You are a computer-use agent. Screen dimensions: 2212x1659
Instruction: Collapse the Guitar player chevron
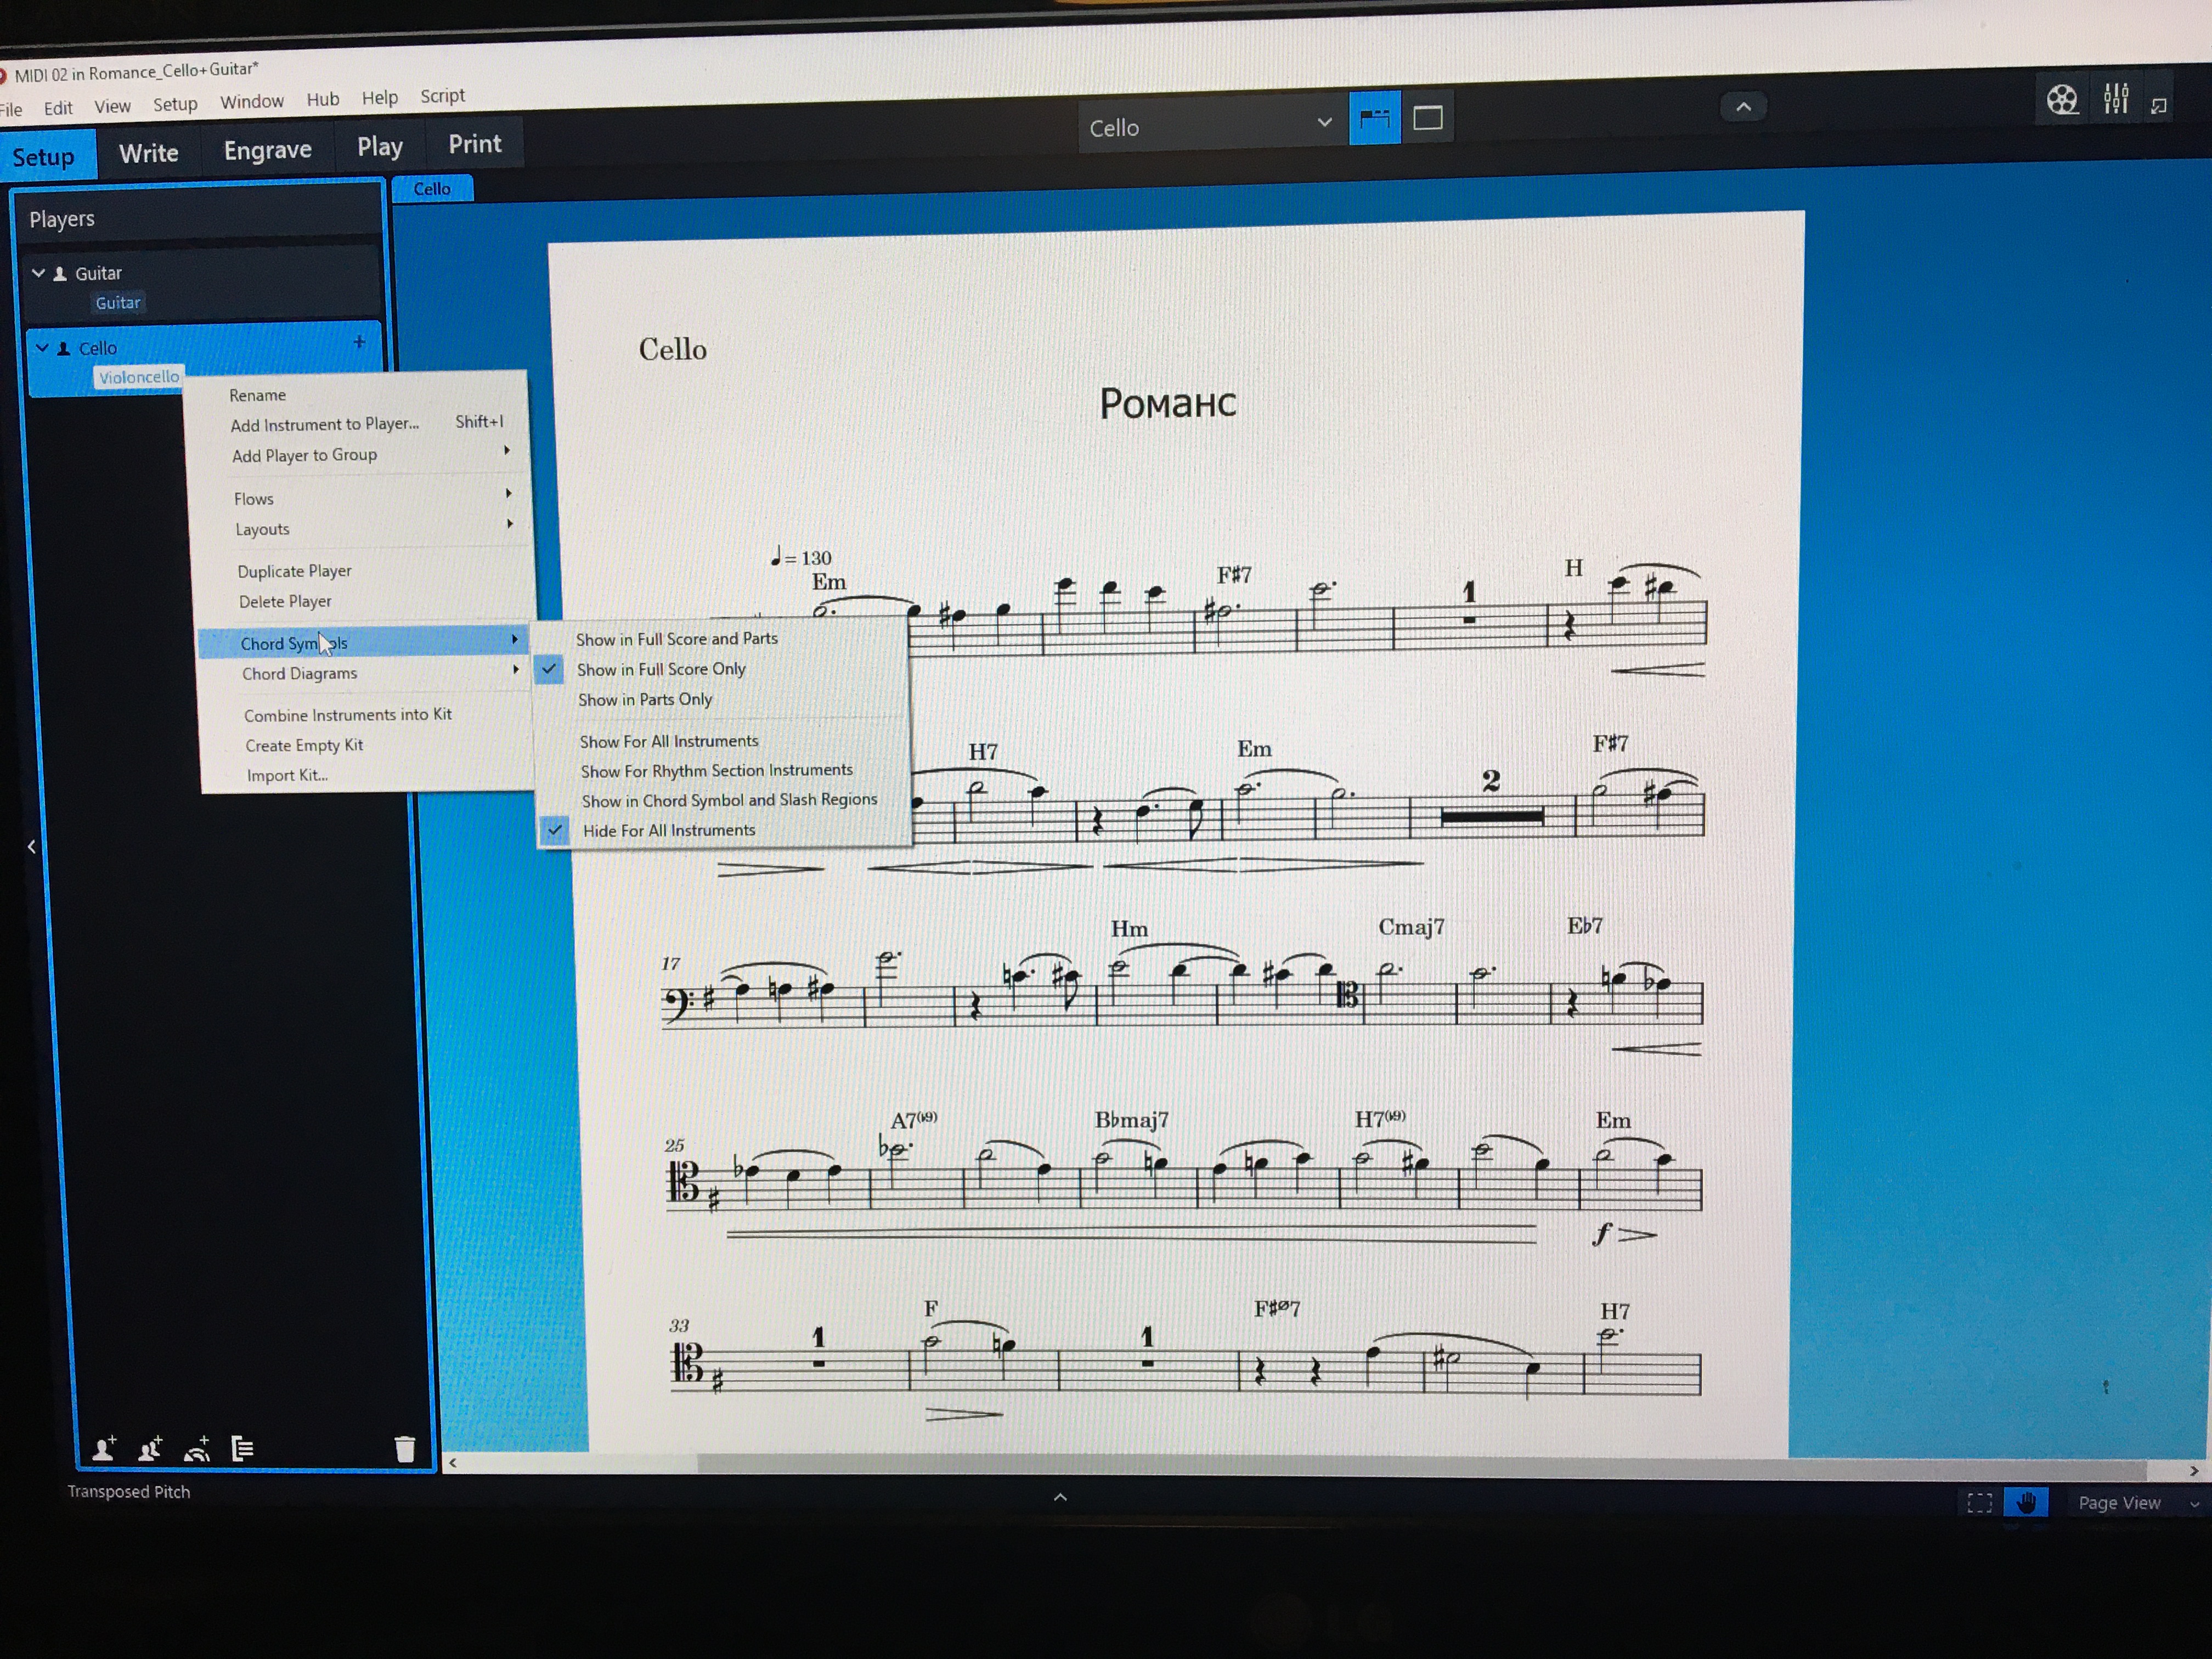39,272
